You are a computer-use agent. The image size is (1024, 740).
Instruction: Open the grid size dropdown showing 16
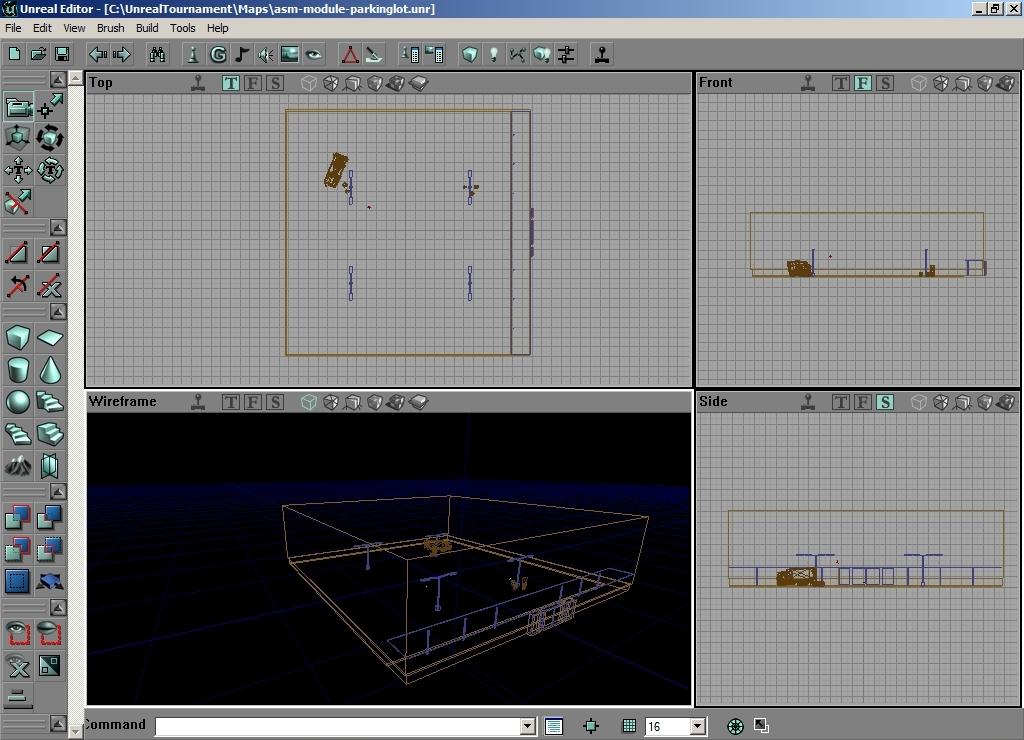pyautogui.click(x=698, y=726)
